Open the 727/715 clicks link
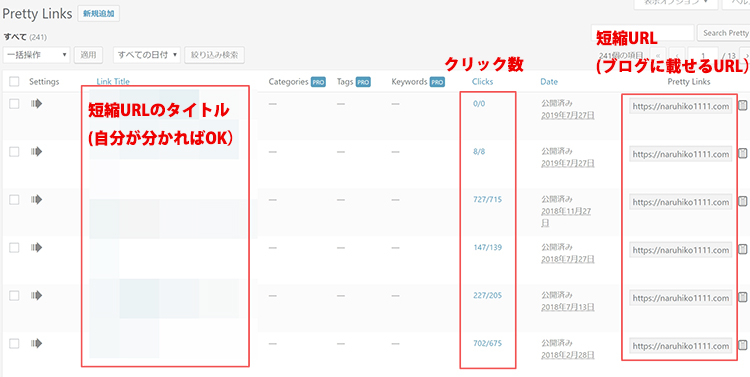The width and height of the screenshot is (750, 377). [487, 200]
